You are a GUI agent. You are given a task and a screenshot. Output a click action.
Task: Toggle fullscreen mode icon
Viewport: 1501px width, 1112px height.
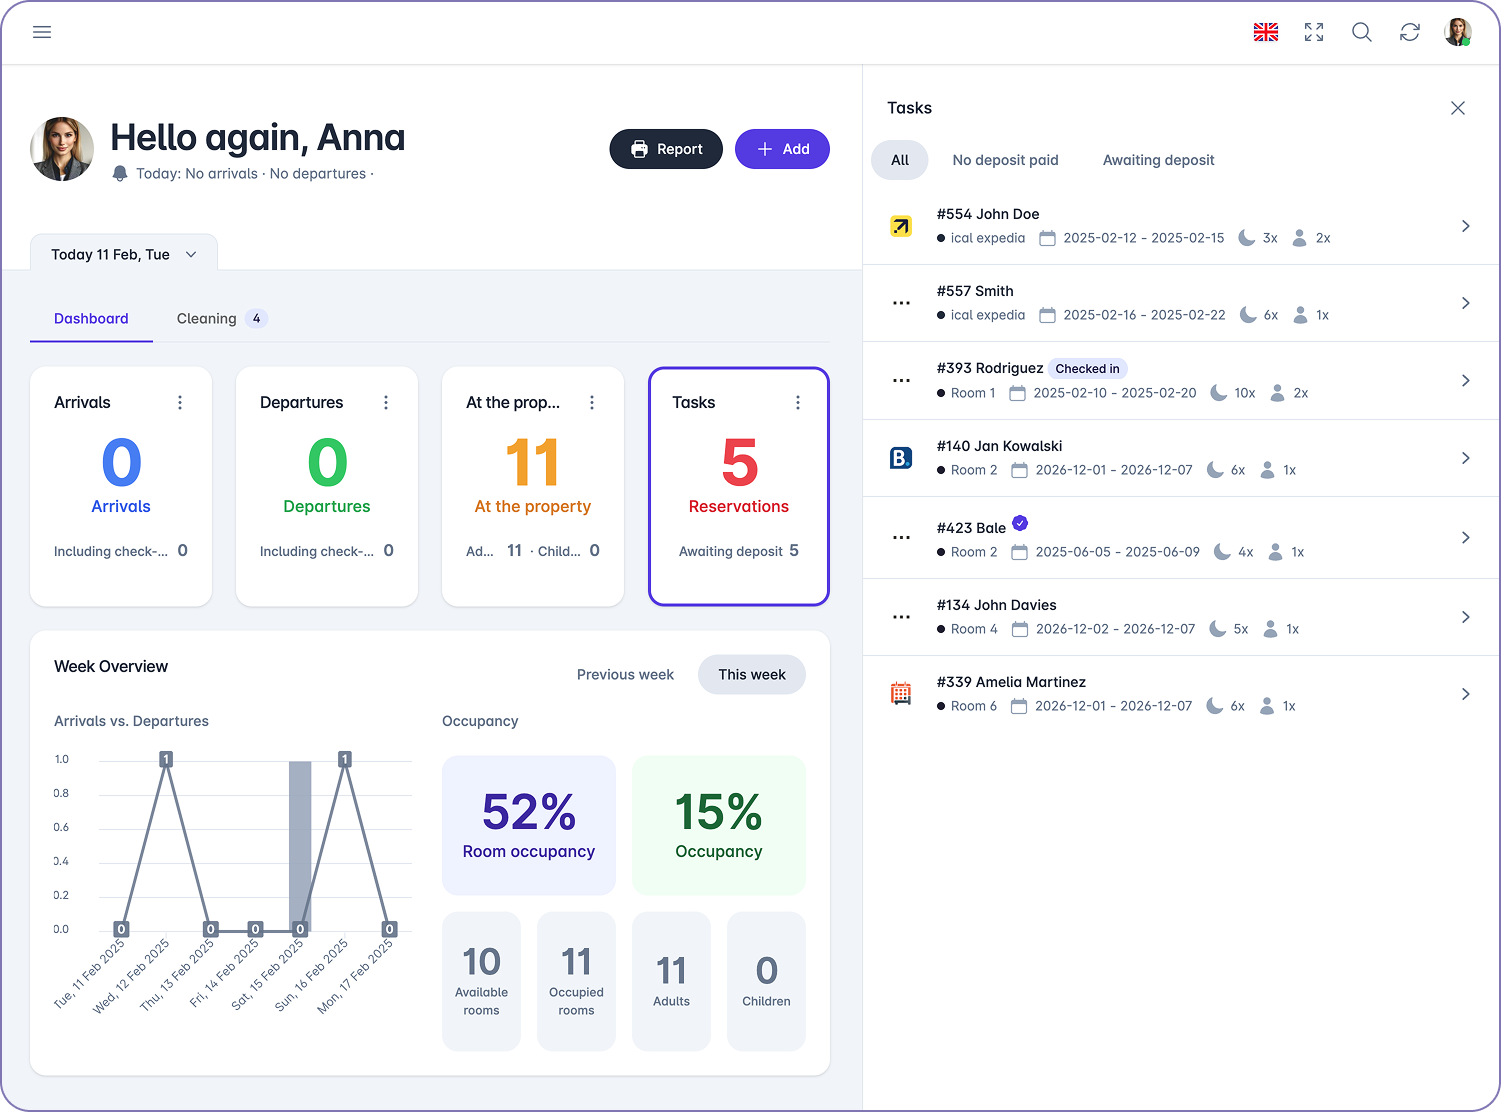coord(1314,32)
